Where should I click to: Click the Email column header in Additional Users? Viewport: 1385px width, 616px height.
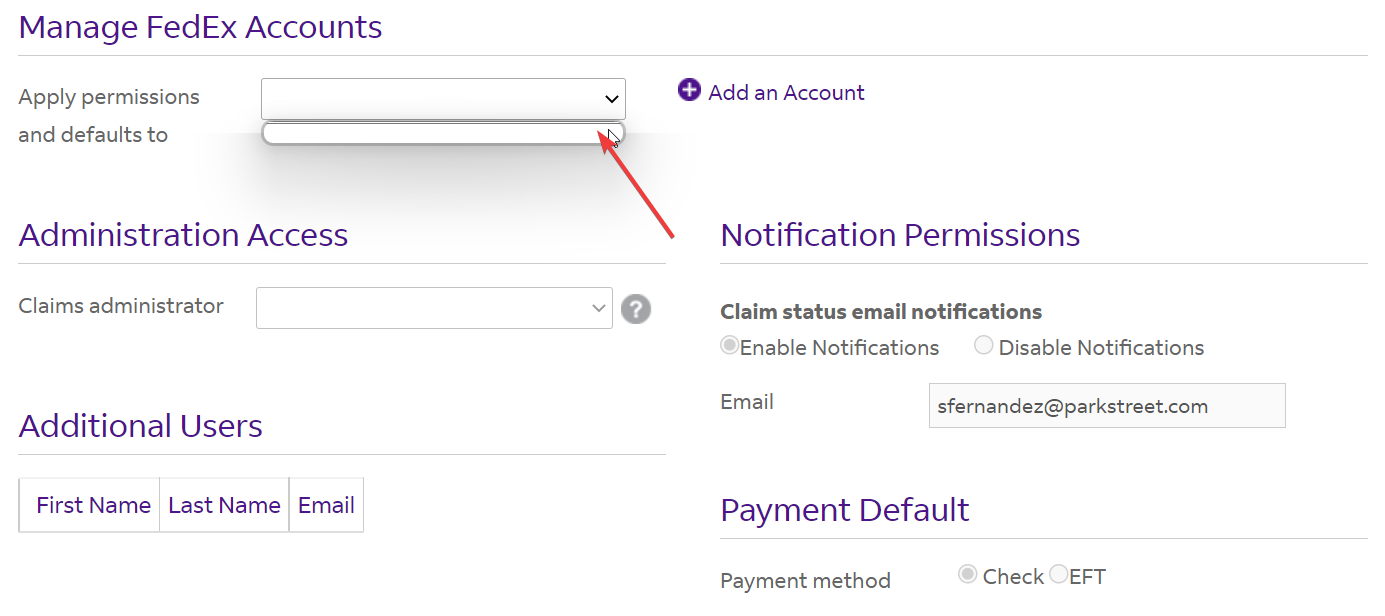point(326,505)
